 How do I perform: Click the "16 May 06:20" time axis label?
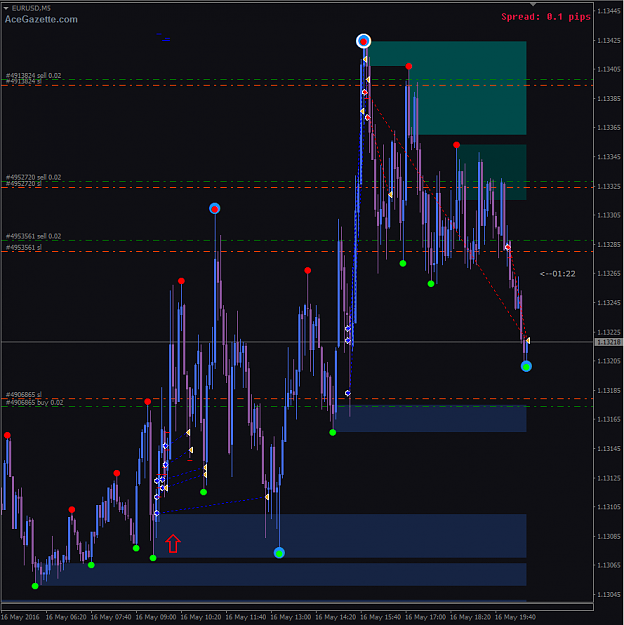click(66, 617)
